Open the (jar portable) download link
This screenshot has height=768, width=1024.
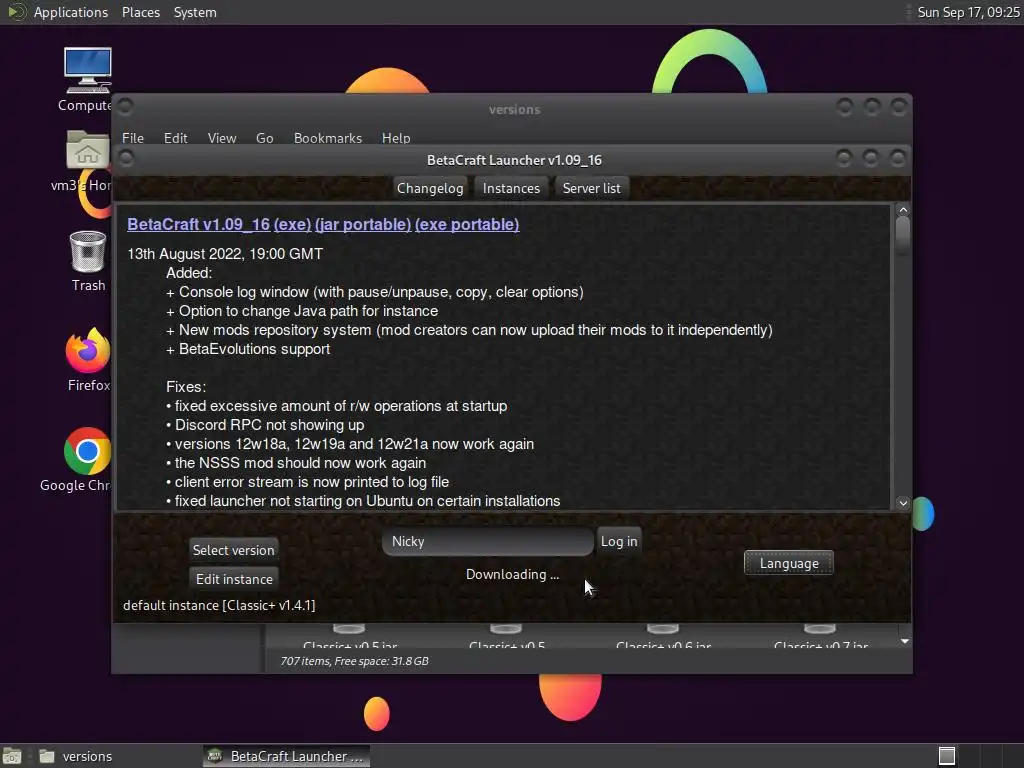tap(362, 224)
